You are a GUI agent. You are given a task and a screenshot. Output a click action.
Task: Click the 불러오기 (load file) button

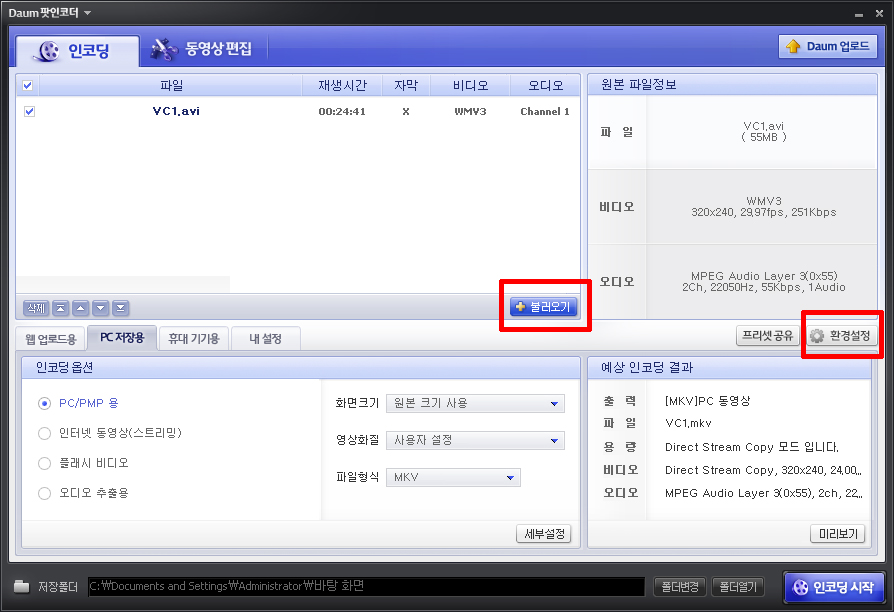pyautogui.click(x=543, y=307)
